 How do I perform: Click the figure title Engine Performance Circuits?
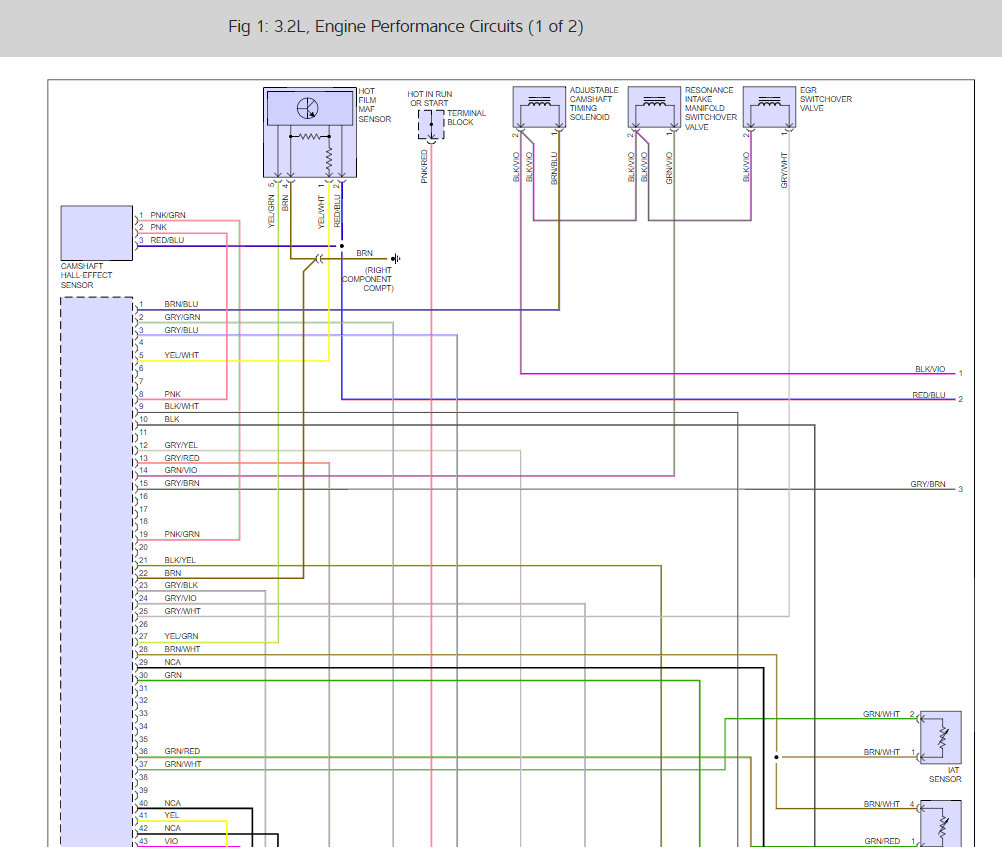(406, 27)
